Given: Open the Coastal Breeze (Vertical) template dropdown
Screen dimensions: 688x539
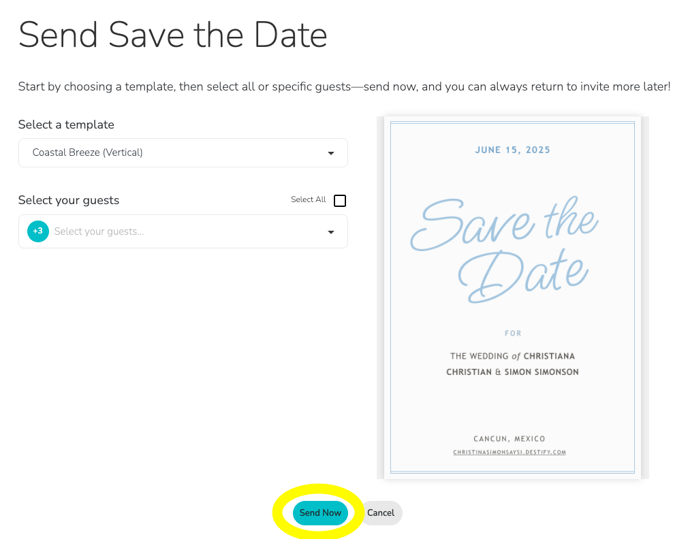Looking at the screenshot, I should (x=183, y=153).
